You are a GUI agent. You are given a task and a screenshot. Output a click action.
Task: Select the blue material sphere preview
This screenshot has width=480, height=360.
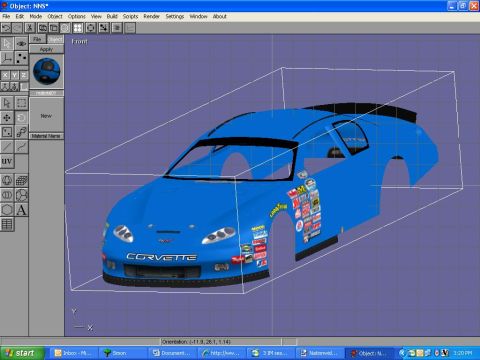(x=47, y=71)
